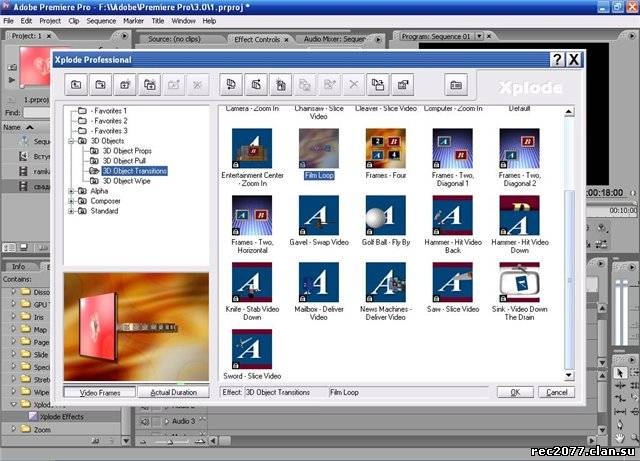The width and height of the screenshot is (640, 461).
Task: Expand the Alpha category node
Action: 71,191
